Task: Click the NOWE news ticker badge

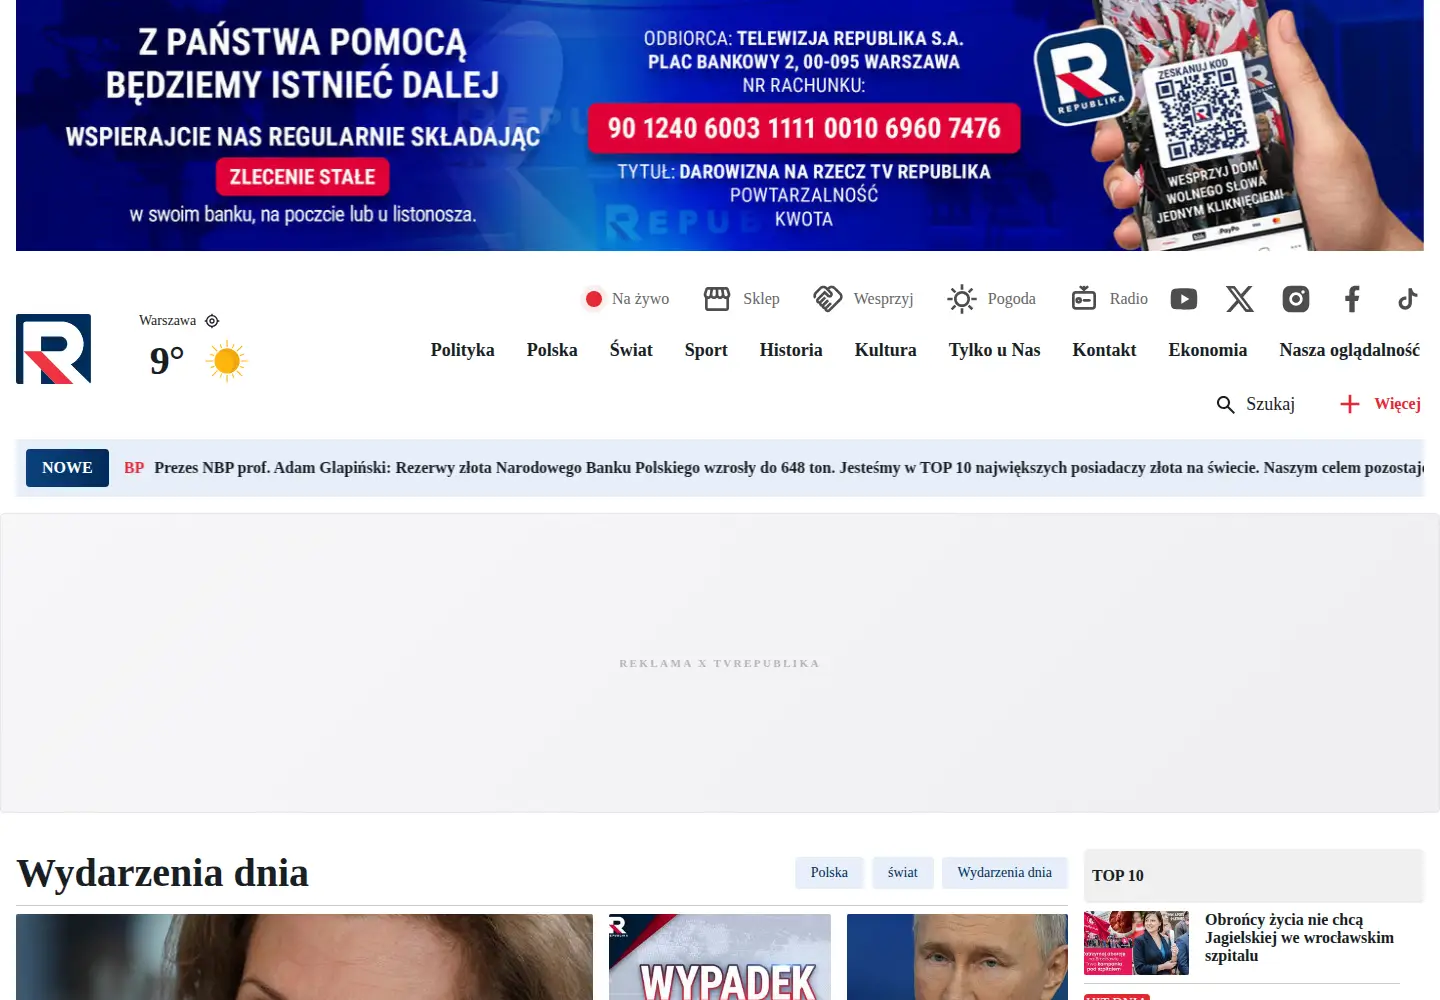Action: click(x=67, y=468)
